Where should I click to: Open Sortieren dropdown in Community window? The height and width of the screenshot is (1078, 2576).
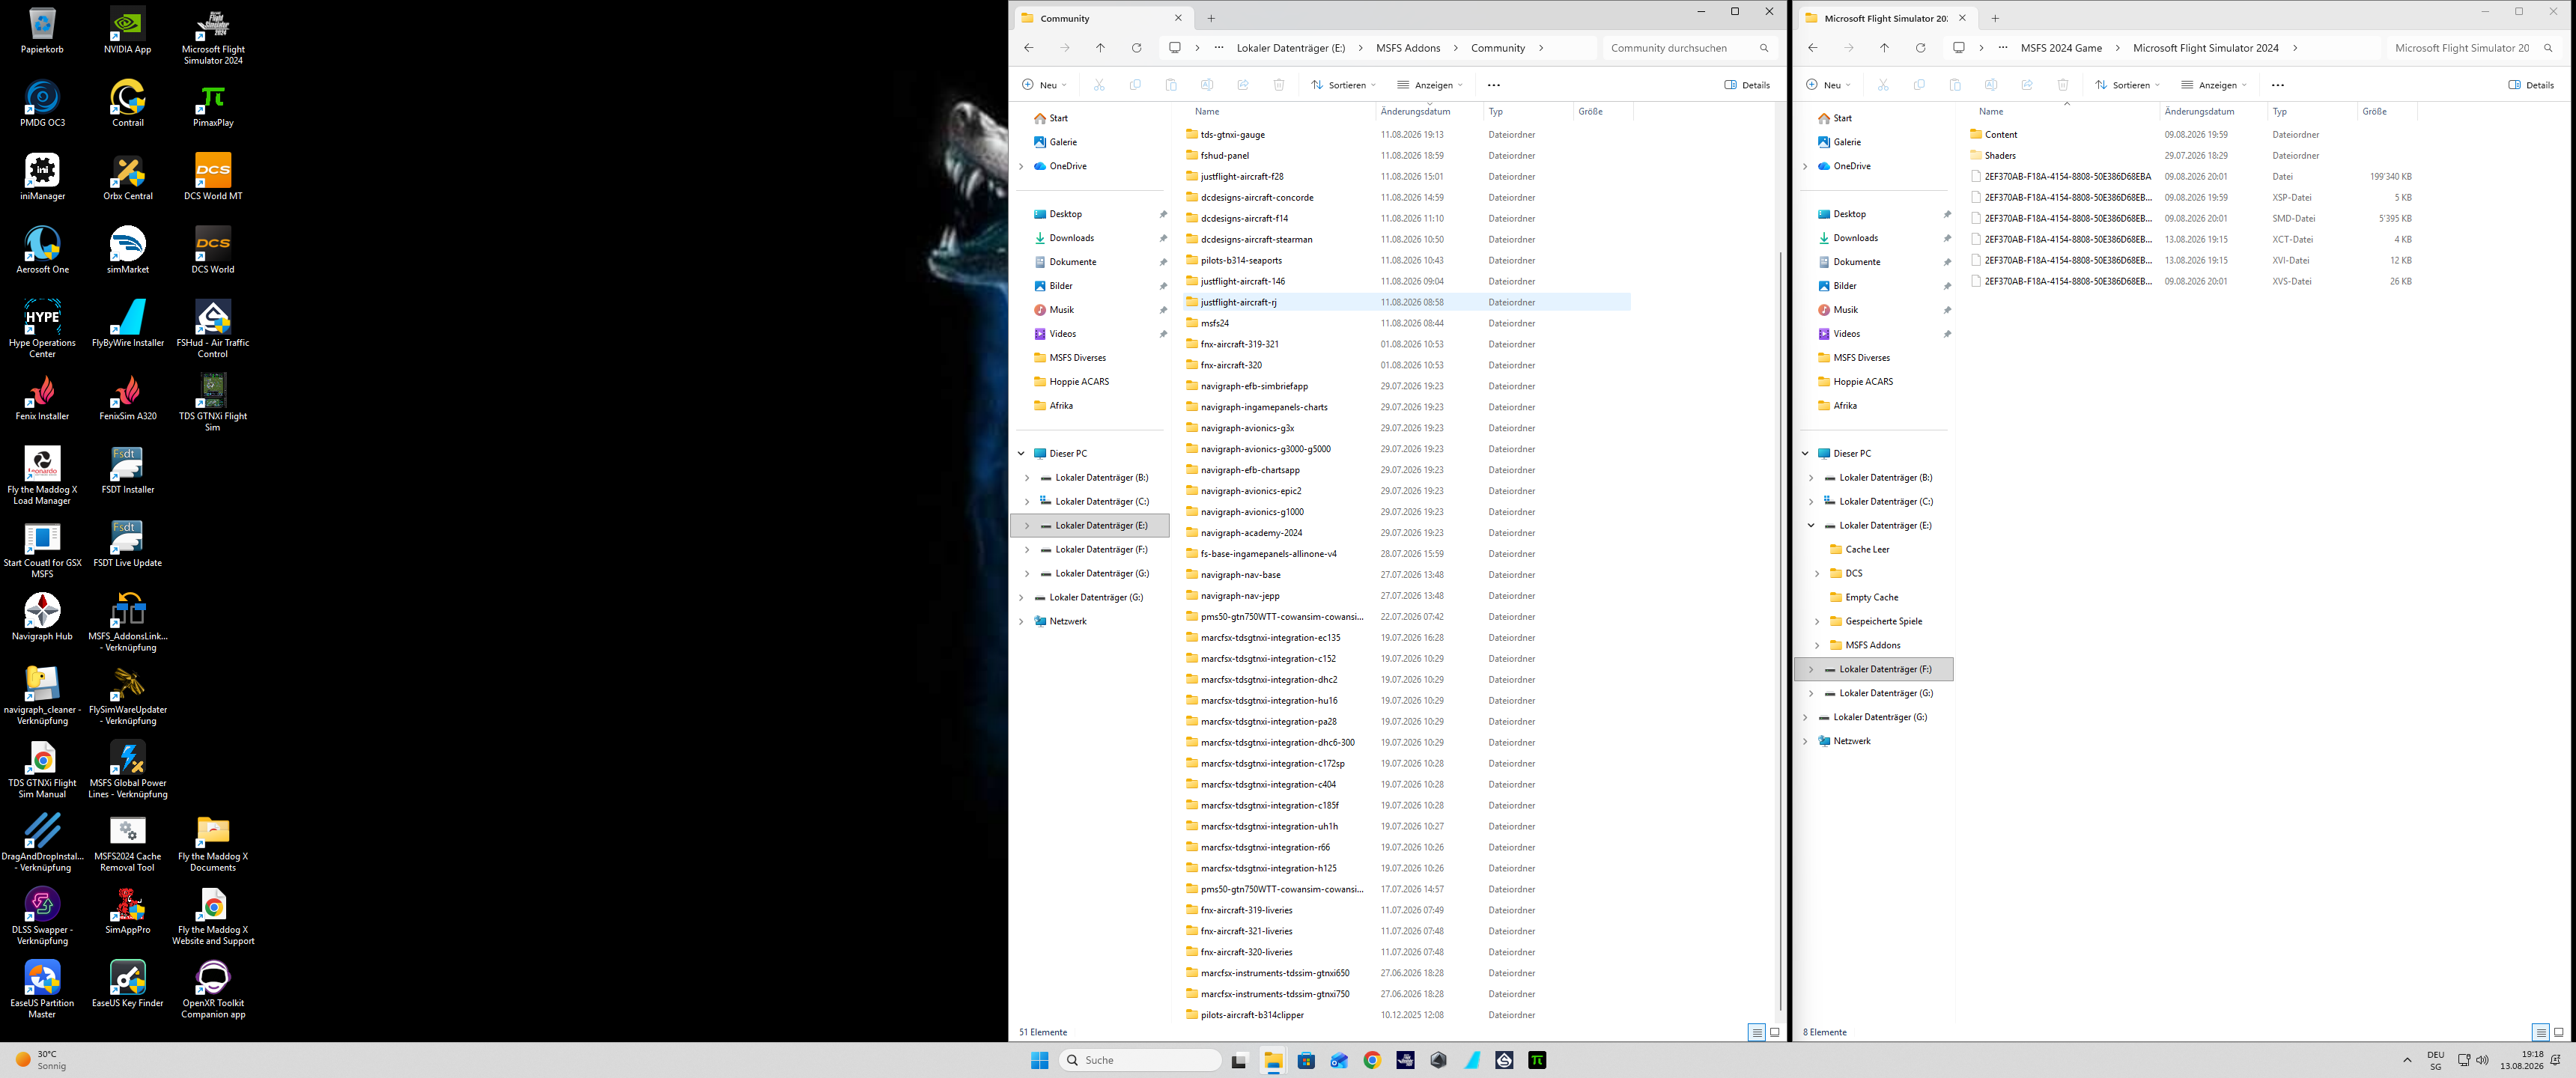[1343, 85]
